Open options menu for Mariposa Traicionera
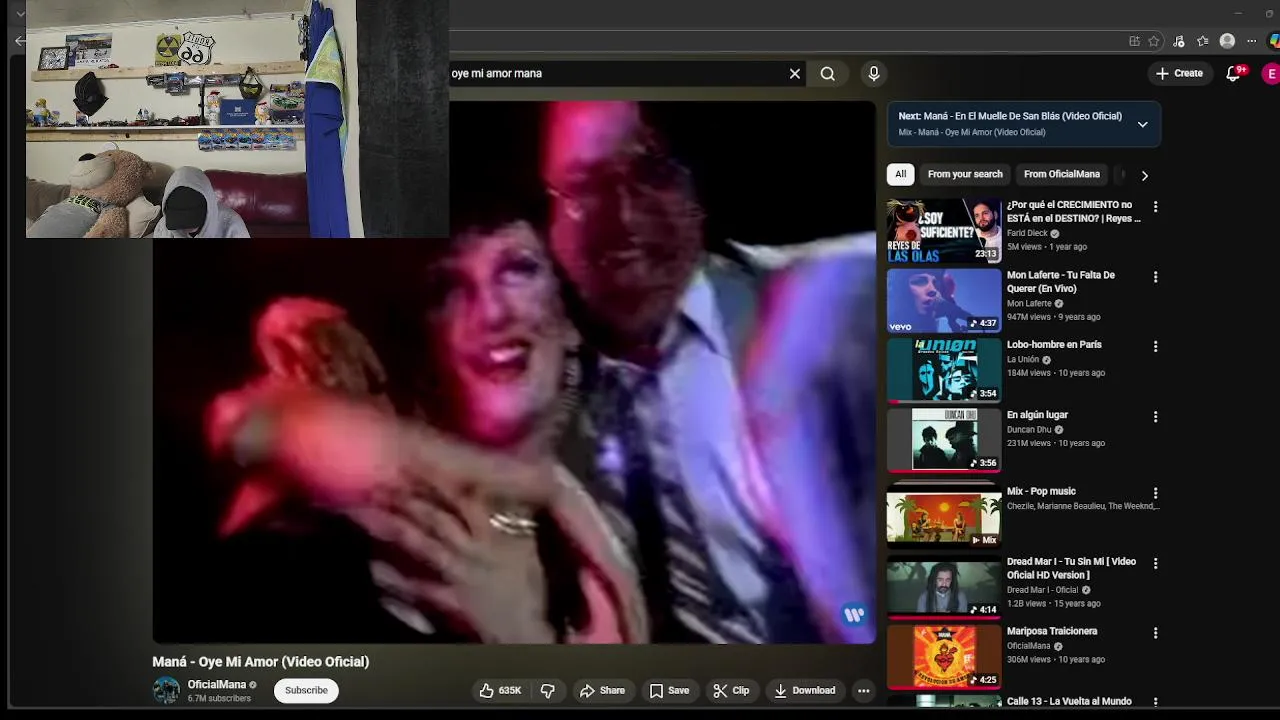1280x720 pixels. (1155, 633)
